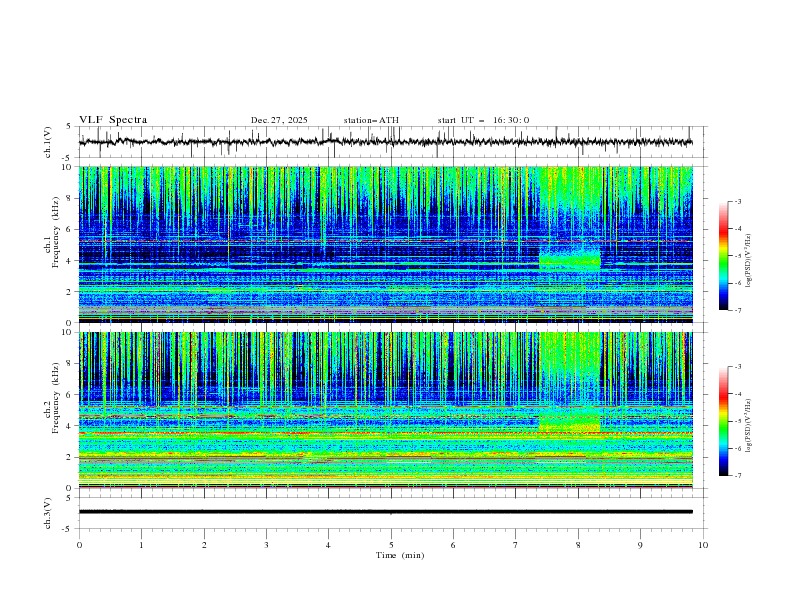Click the ch.2 spectrogram panel
The height and width of the screenshot is (612, 792).
click(385, 410)
